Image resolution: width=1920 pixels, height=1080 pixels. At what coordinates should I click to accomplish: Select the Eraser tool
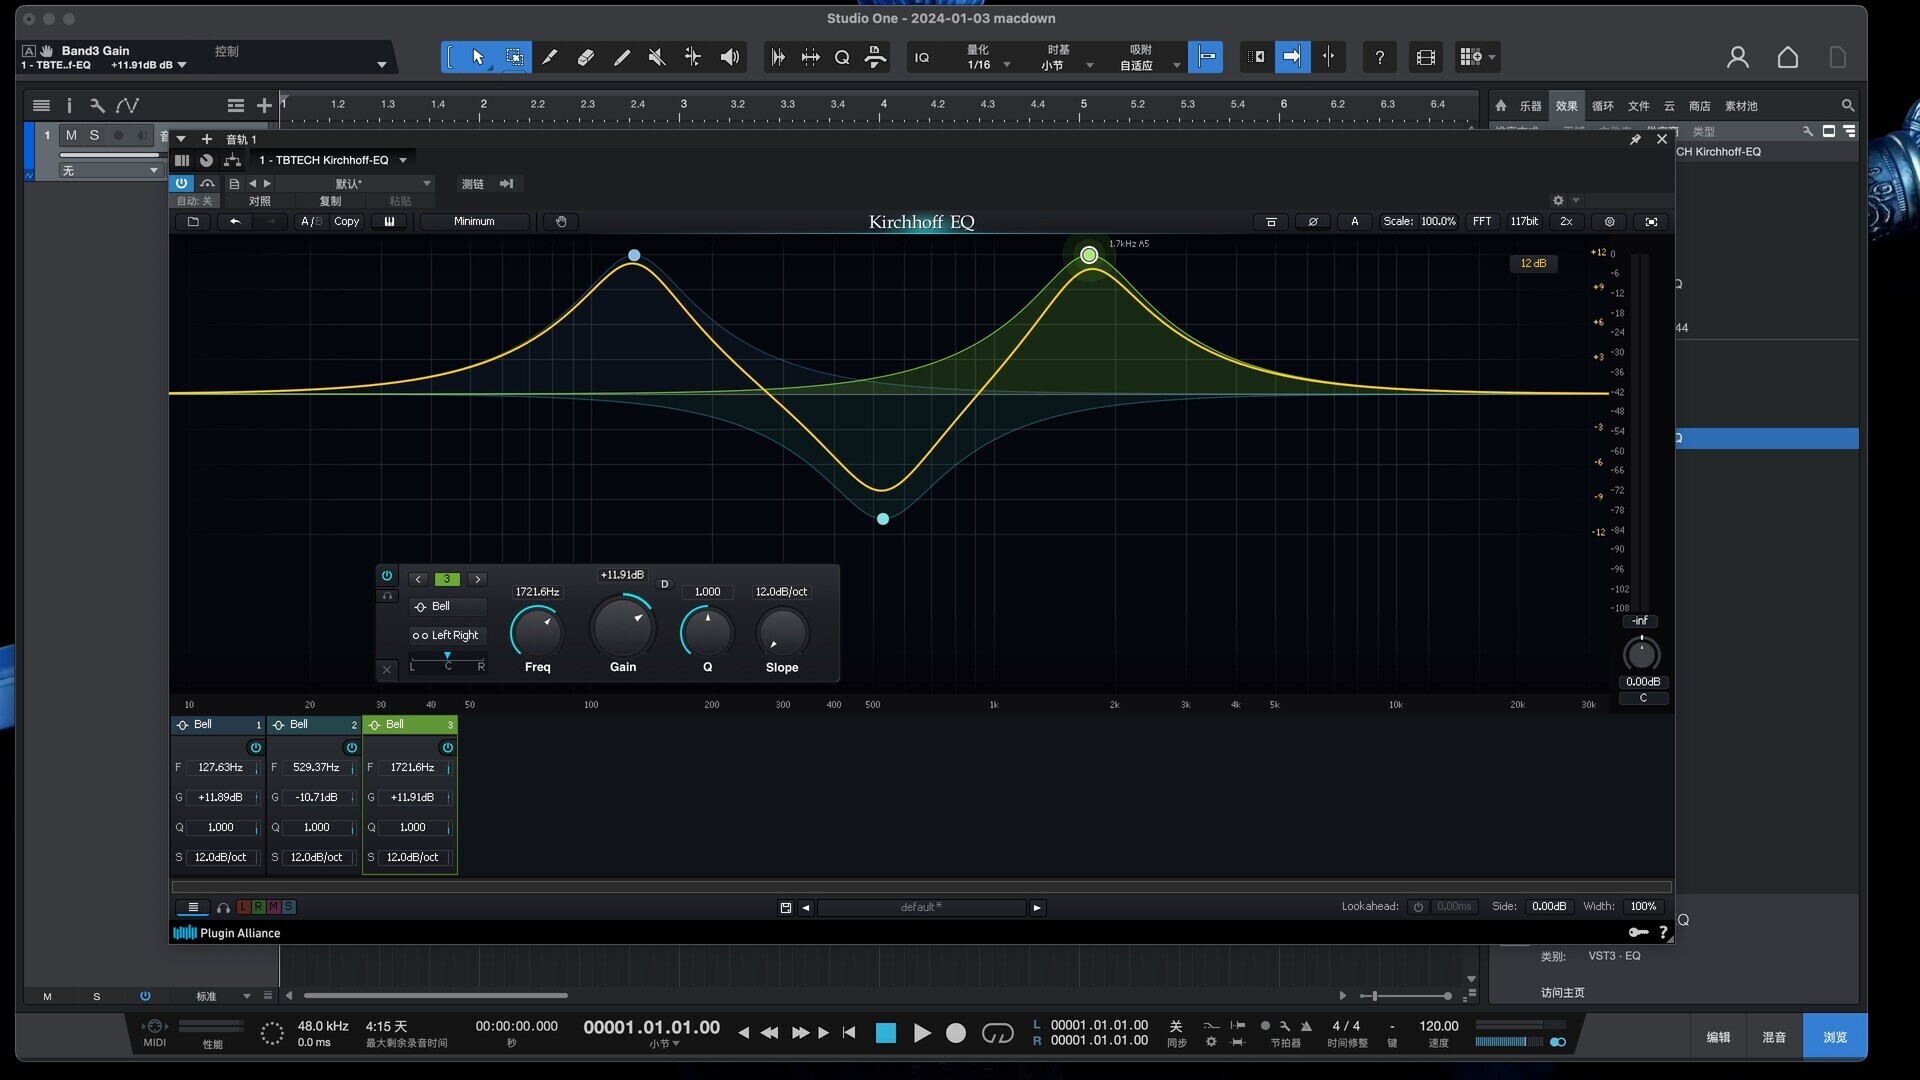coord(586,57)
